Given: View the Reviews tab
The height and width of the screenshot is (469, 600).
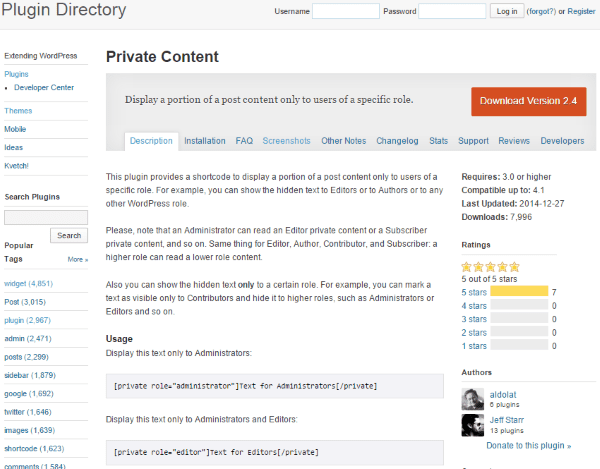Looking at the screenshot, I should point(514,141).
